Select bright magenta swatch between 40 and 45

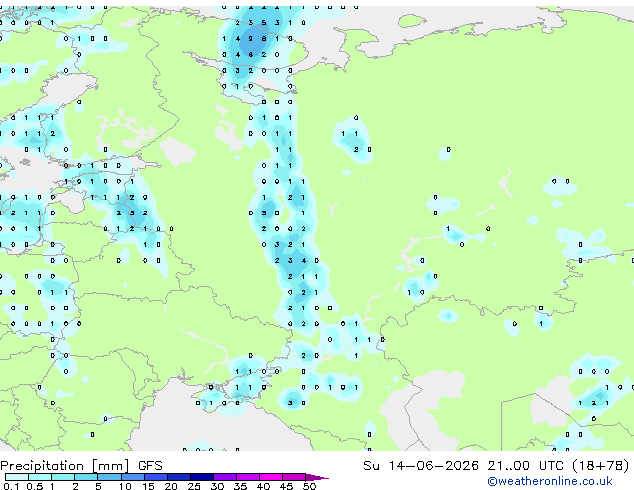coord(271,477)
